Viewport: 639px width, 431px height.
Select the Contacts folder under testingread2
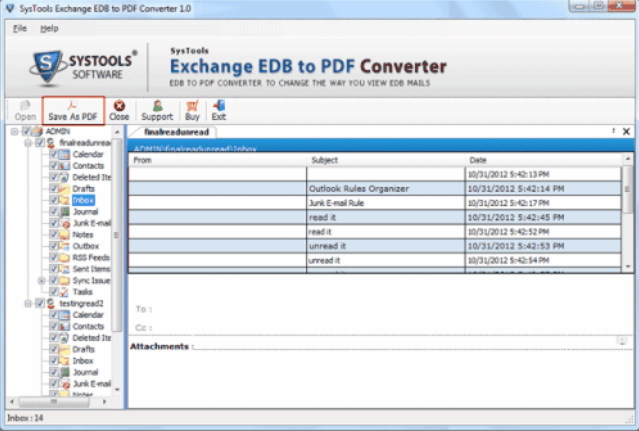coord(88,326)
